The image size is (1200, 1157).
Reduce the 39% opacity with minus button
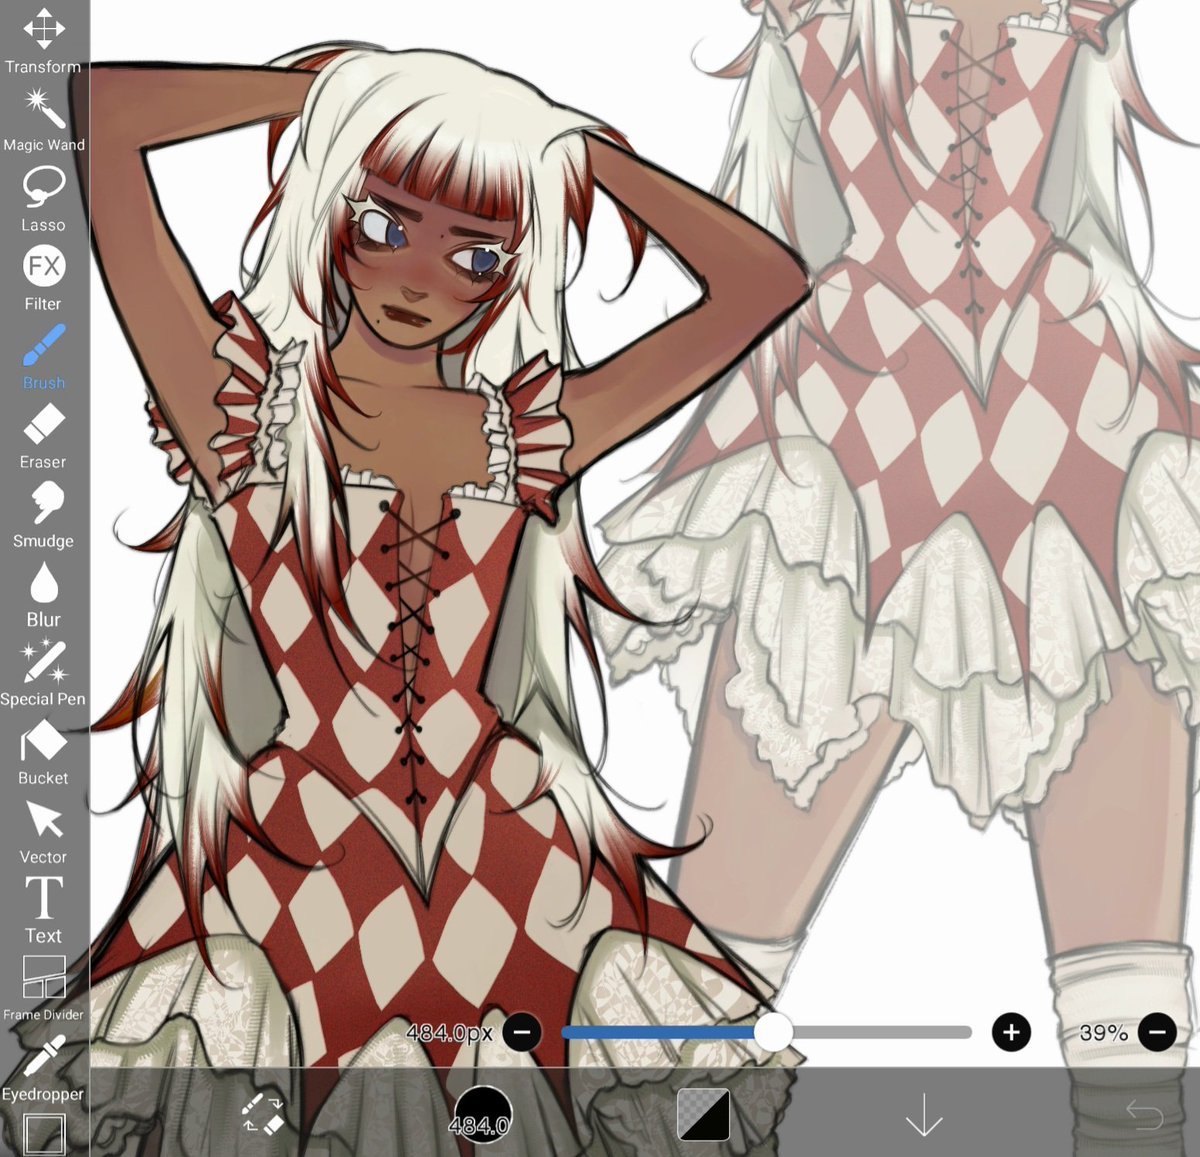[x=1157, y=1031]
